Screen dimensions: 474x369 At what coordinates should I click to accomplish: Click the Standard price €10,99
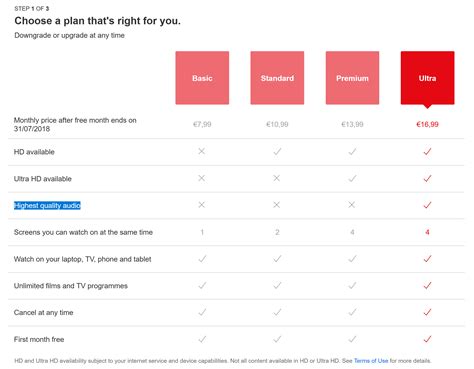tap(277, 124)
